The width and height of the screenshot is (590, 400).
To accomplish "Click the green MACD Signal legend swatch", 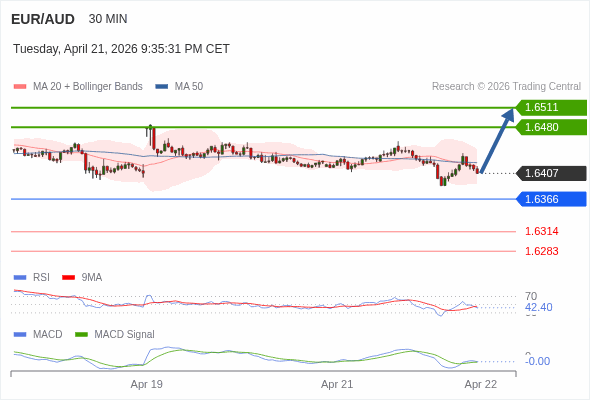I will coord(81,335).
